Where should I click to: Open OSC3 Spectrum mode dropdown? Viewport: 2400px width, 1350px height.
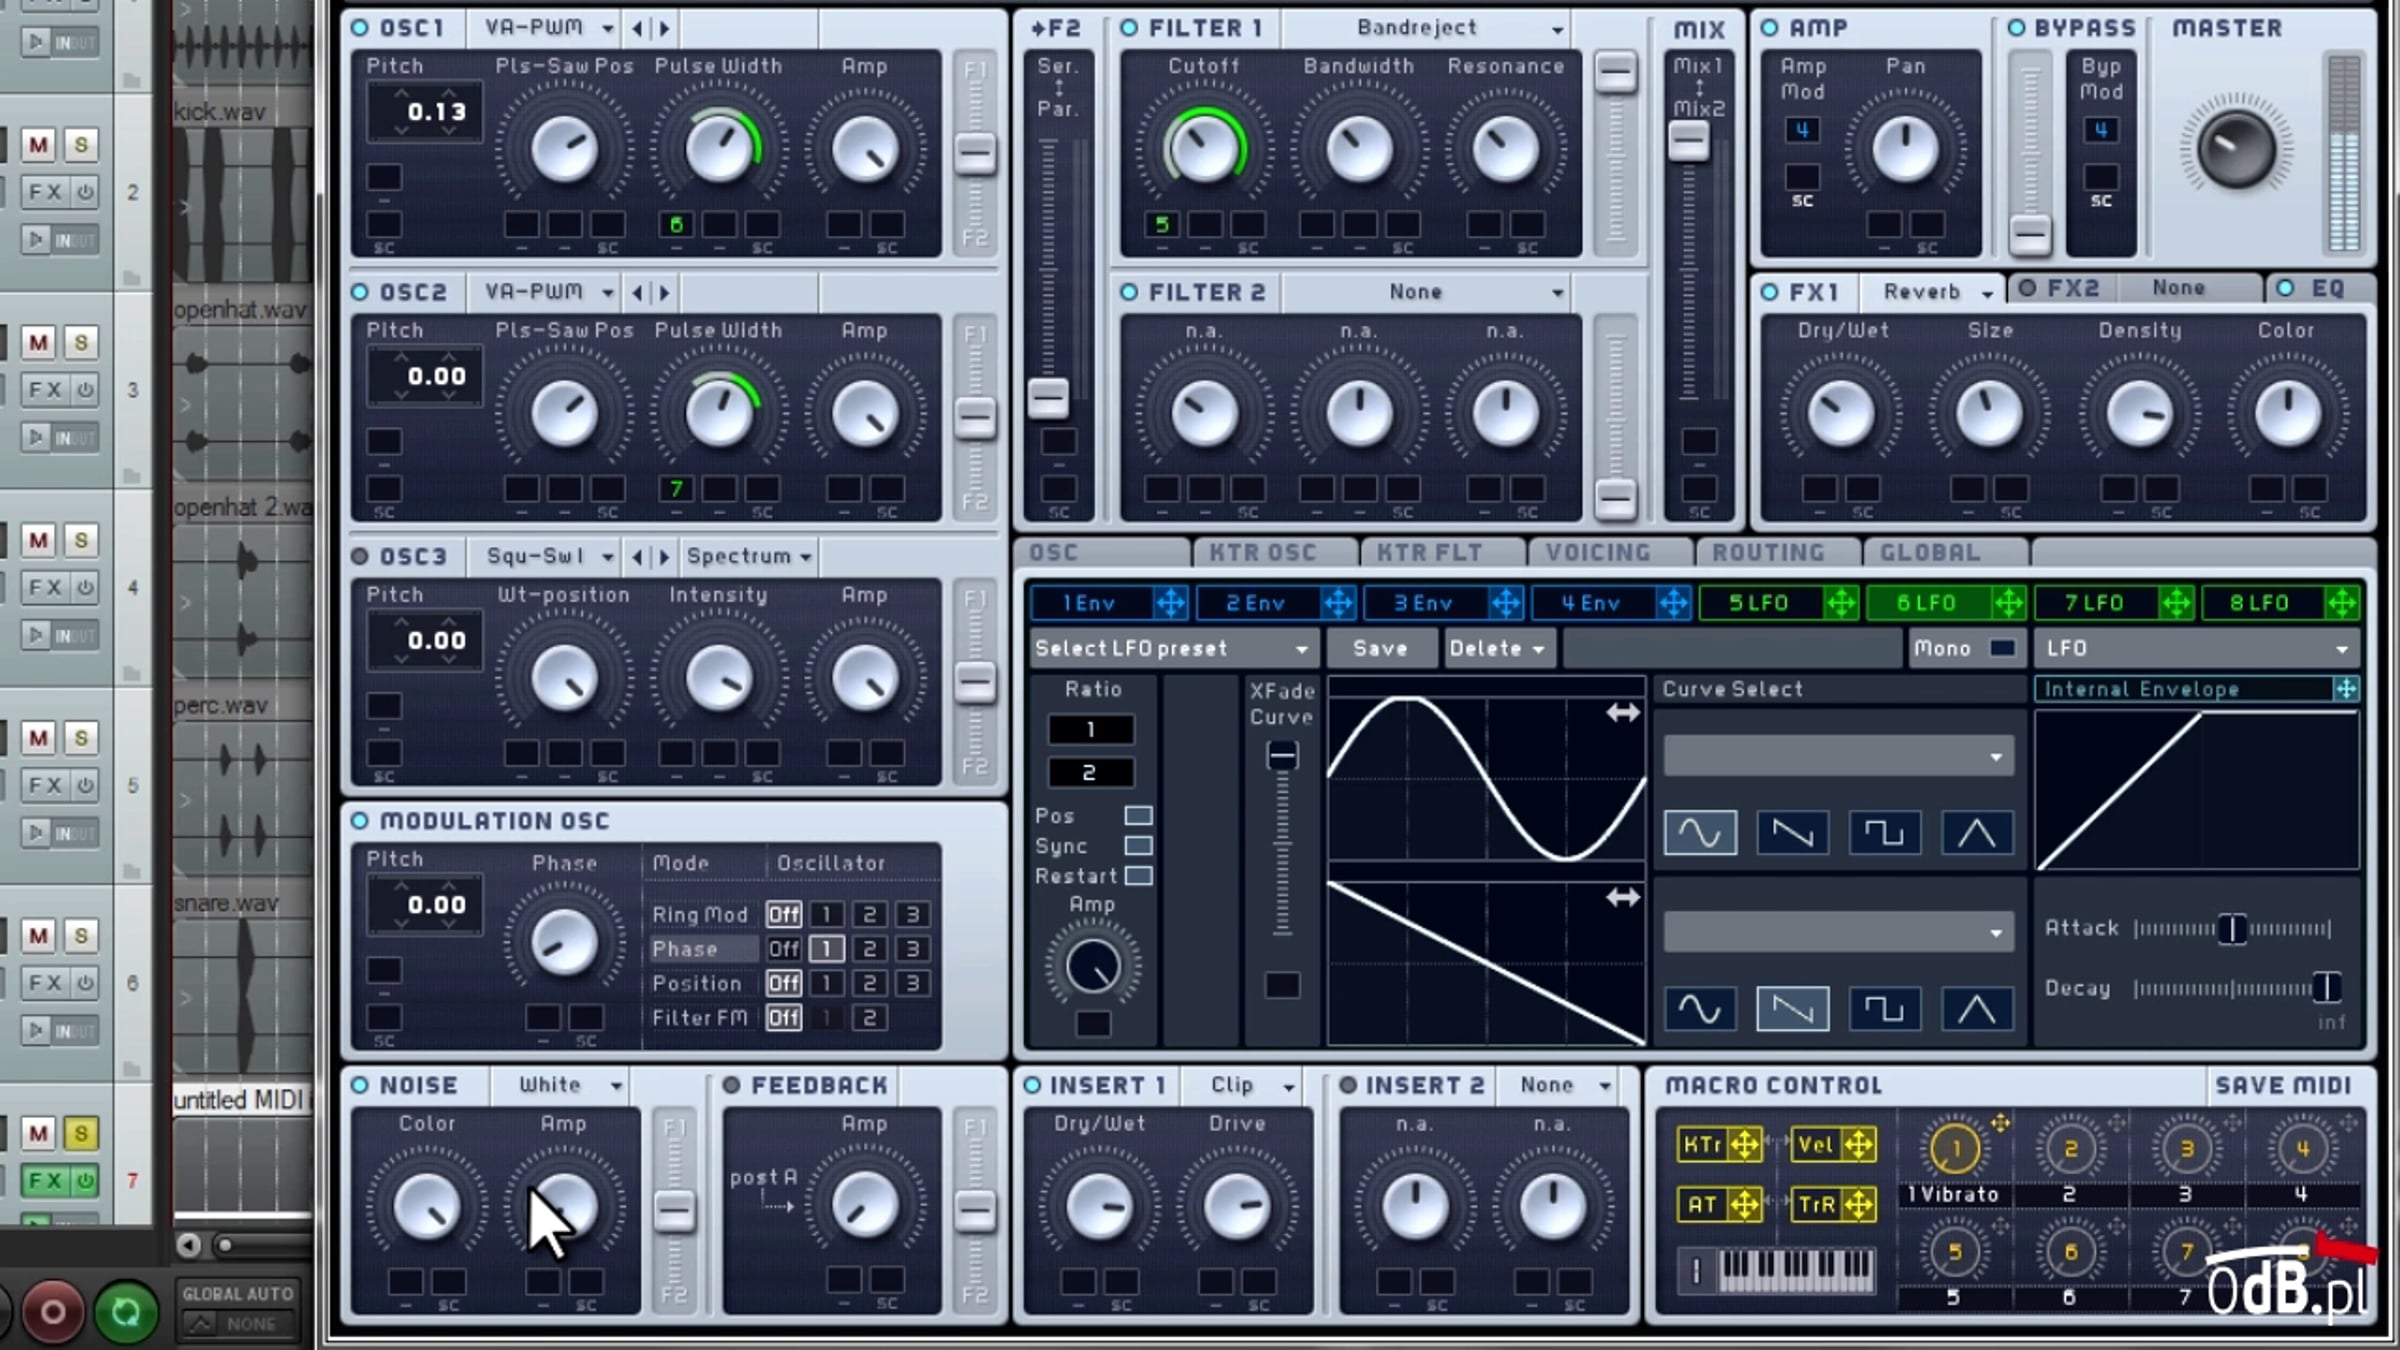click(x=749, y=556)
